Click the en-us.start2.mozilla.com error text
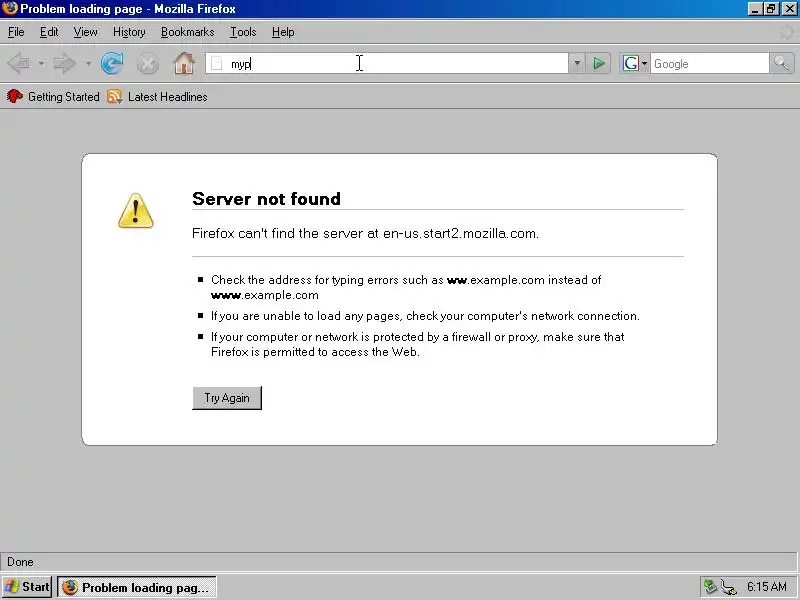 pos(459,234)
